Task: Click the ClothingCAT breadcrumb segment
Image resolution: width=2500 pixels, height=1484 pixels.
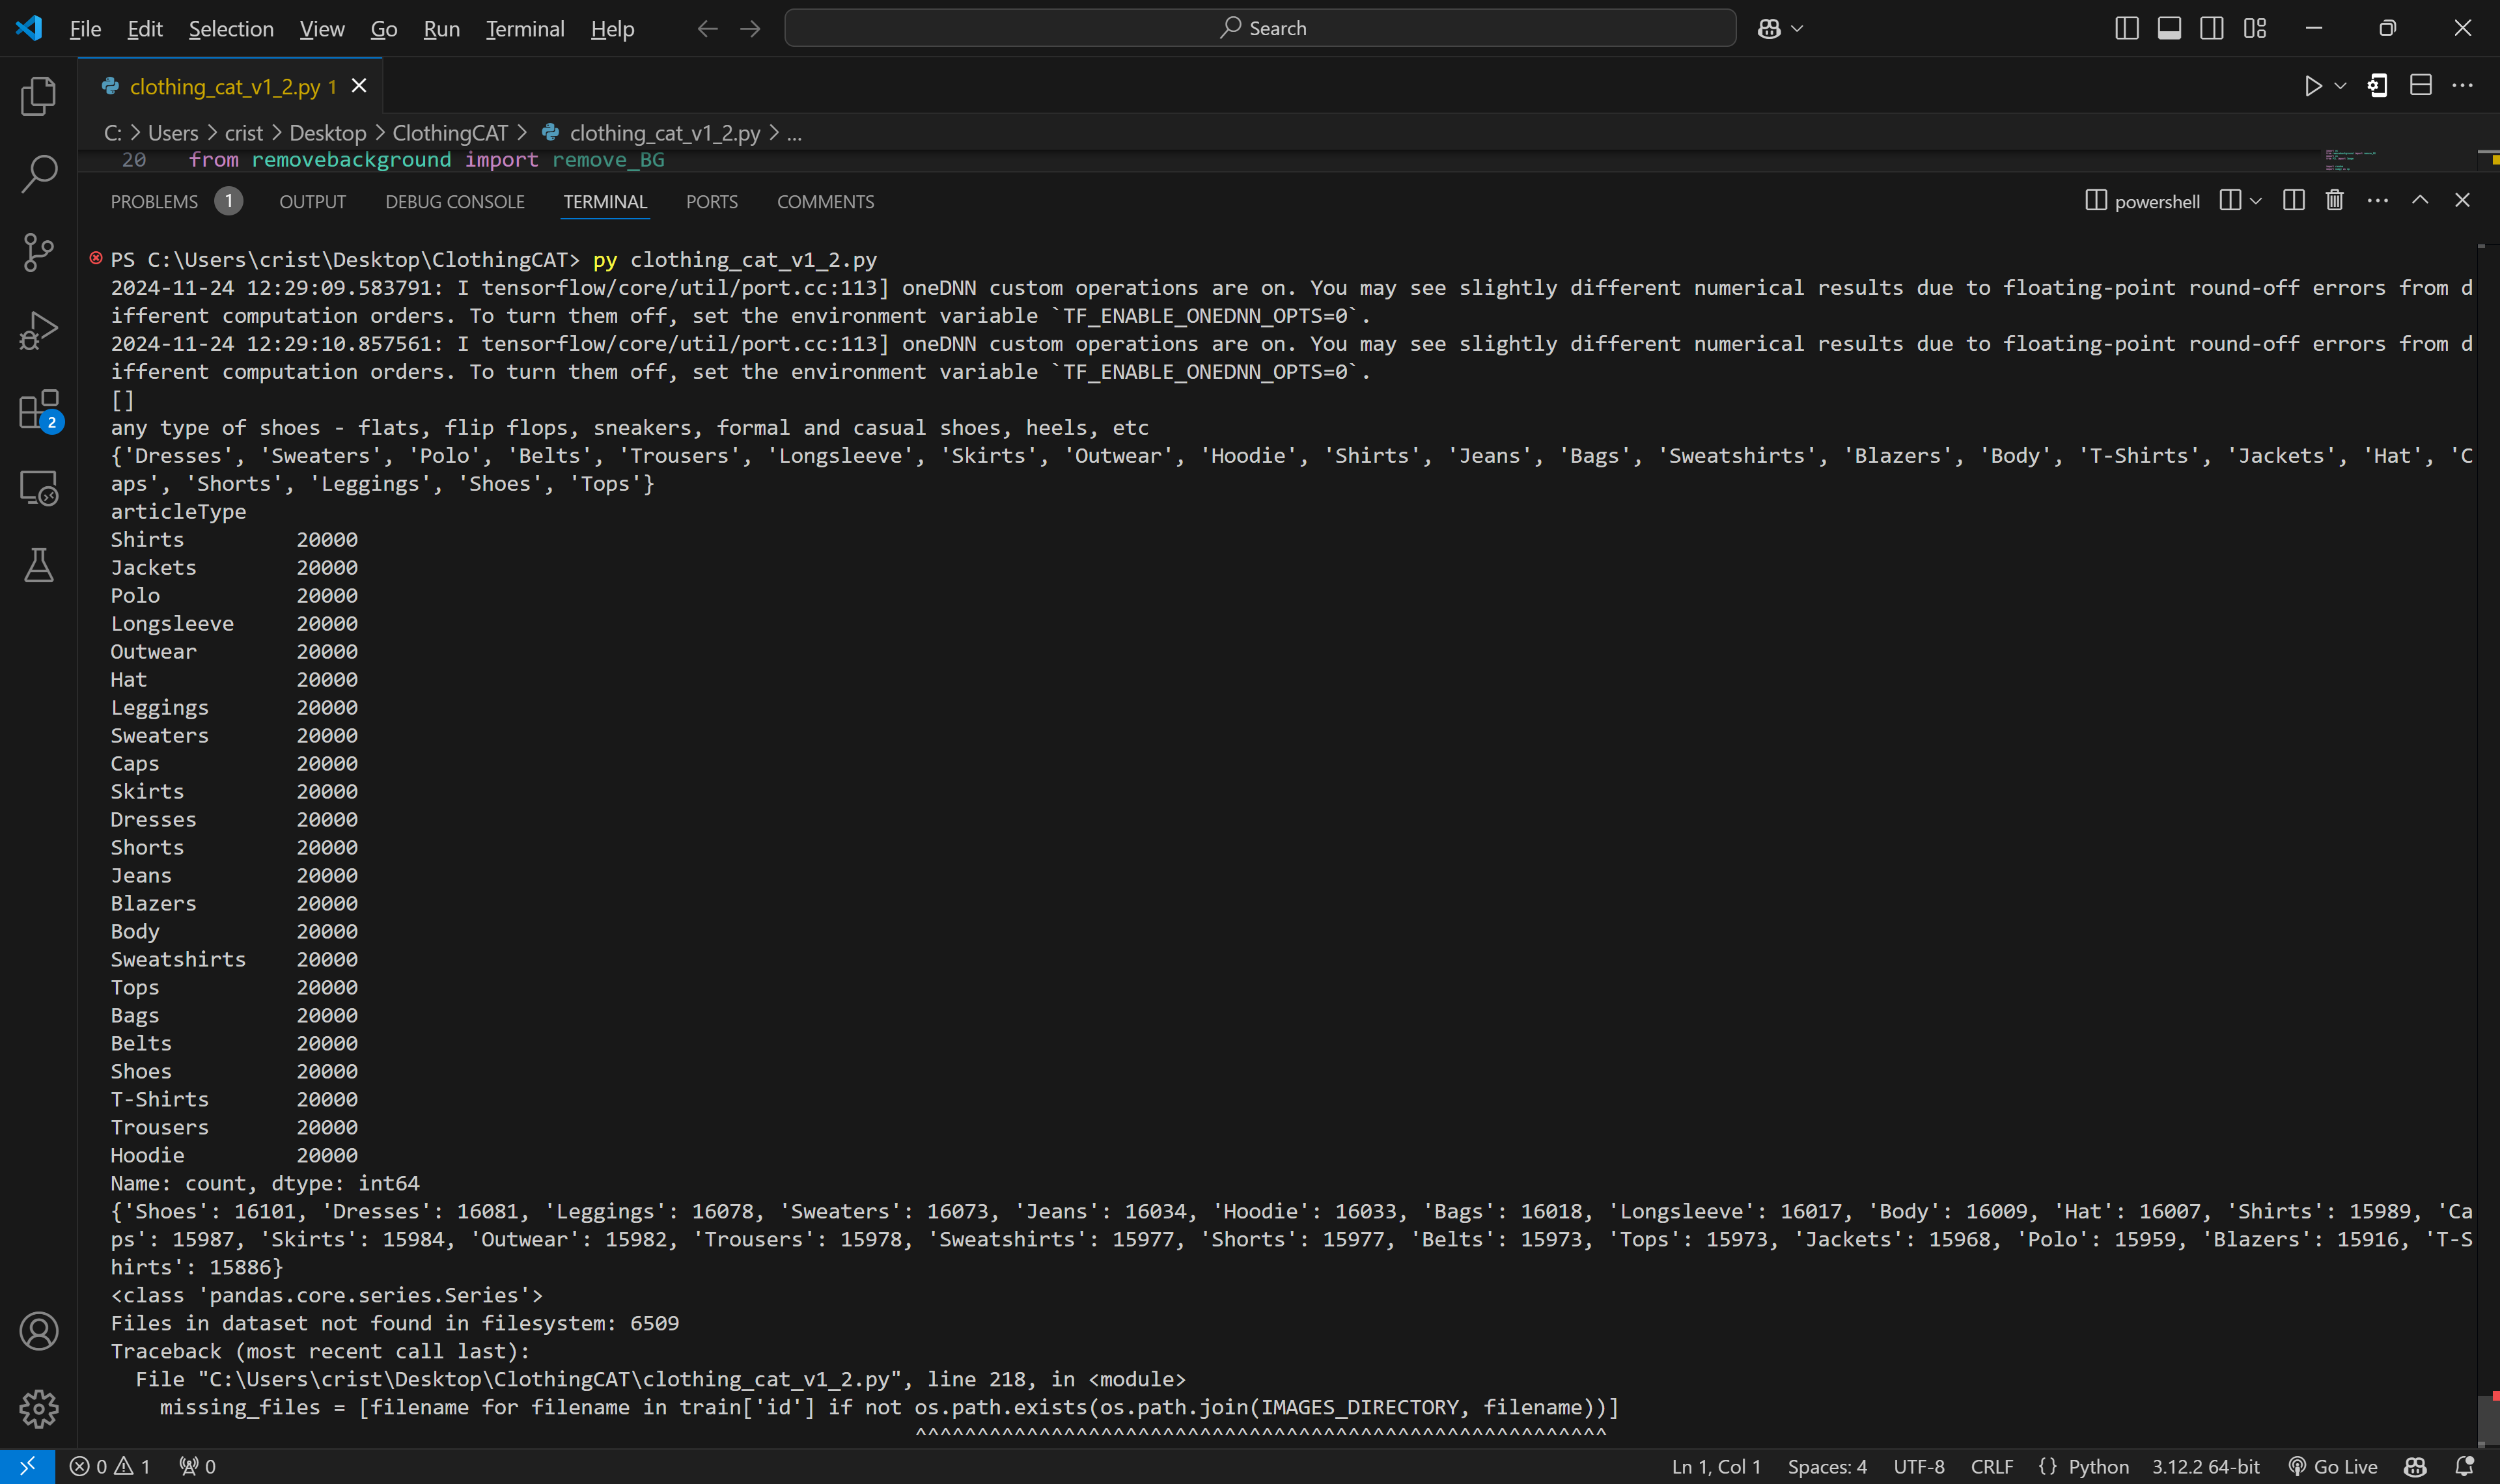Action: pos(450,133)
